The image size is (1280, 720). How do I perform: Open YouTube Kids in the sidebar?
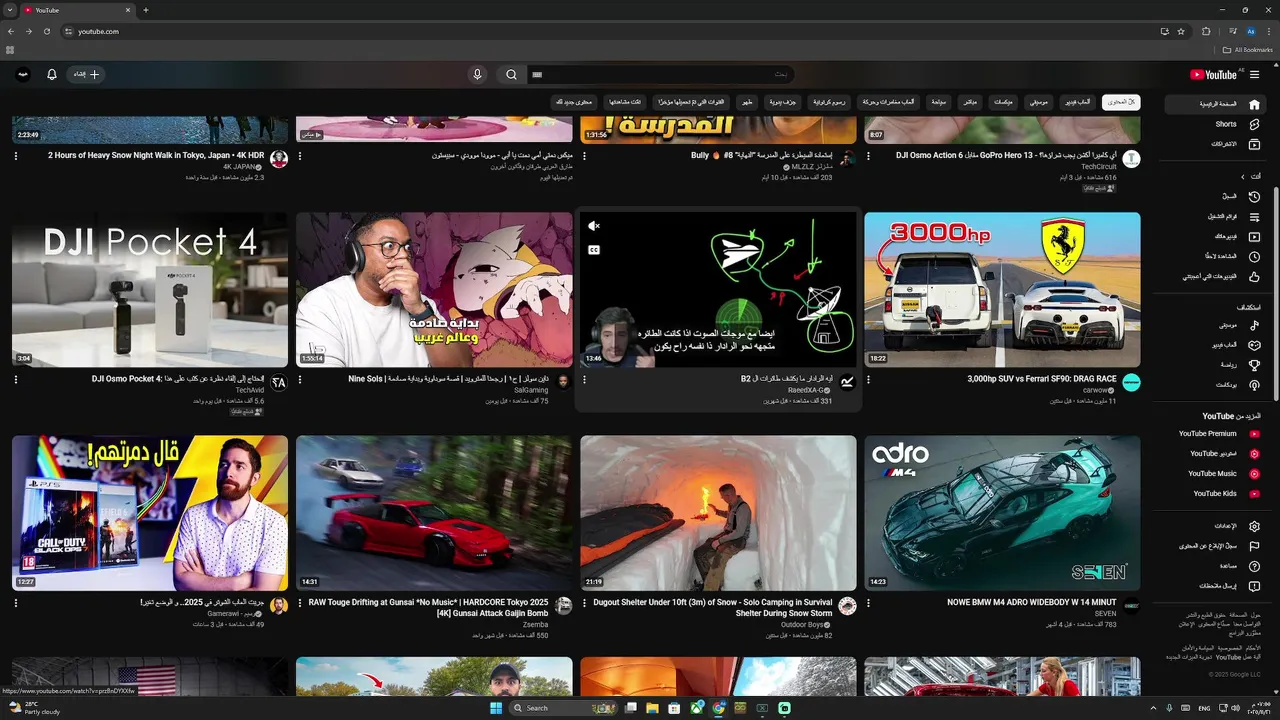tap(1217, 494)
